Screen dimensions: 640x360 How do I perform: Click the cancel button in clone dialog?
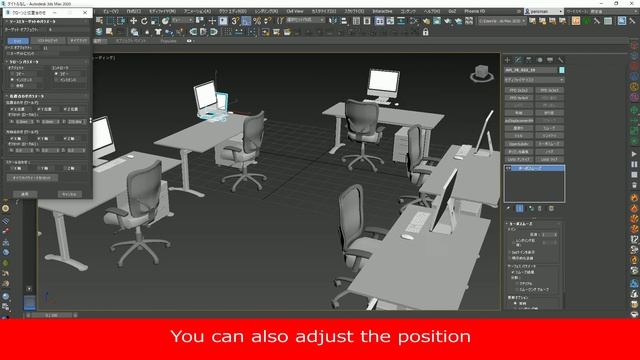[x=69, y=194]
